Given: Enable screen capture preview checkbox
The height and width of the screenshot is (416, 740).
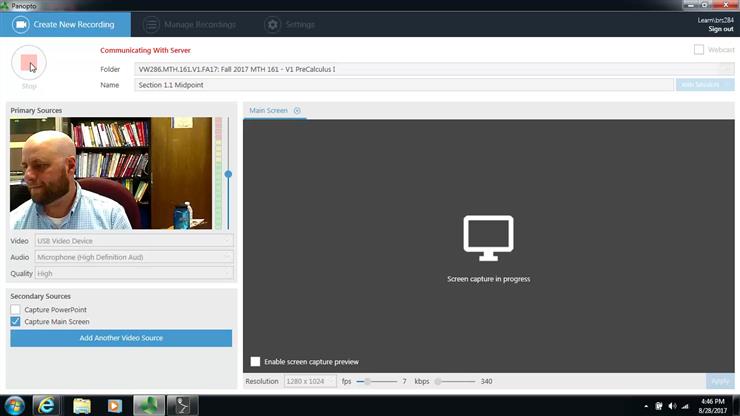Looking at the screenshot, I should click(256, 362).
